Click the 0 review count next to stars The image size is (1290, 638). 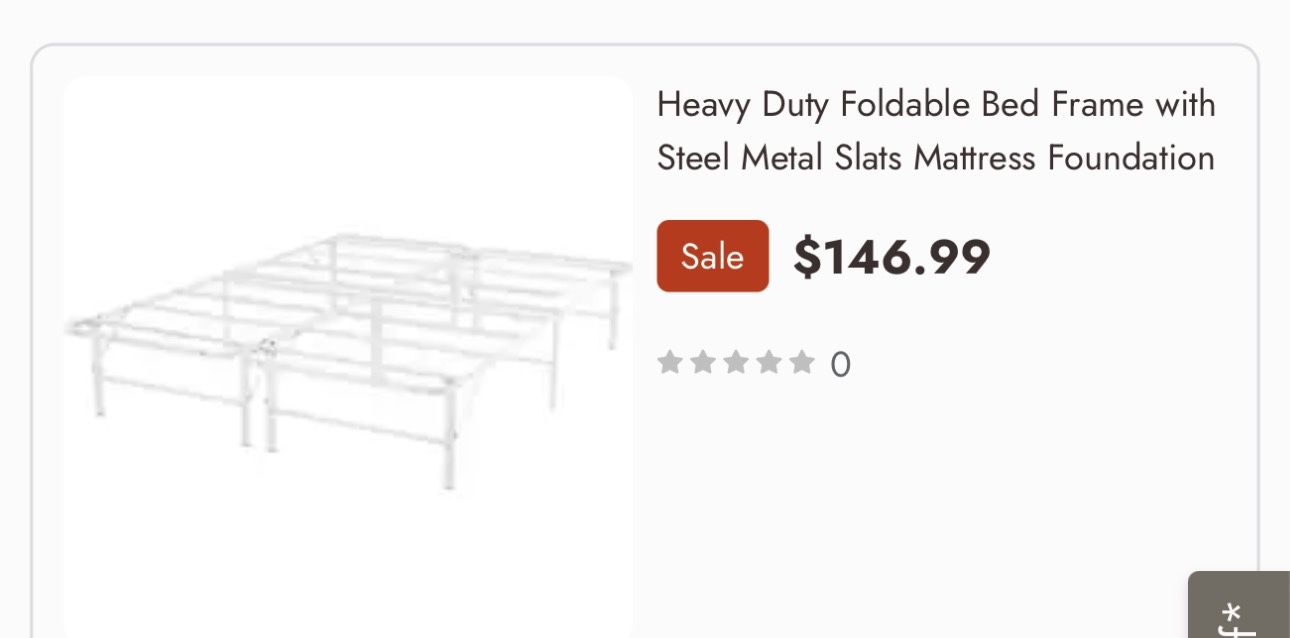click(840, 365)
